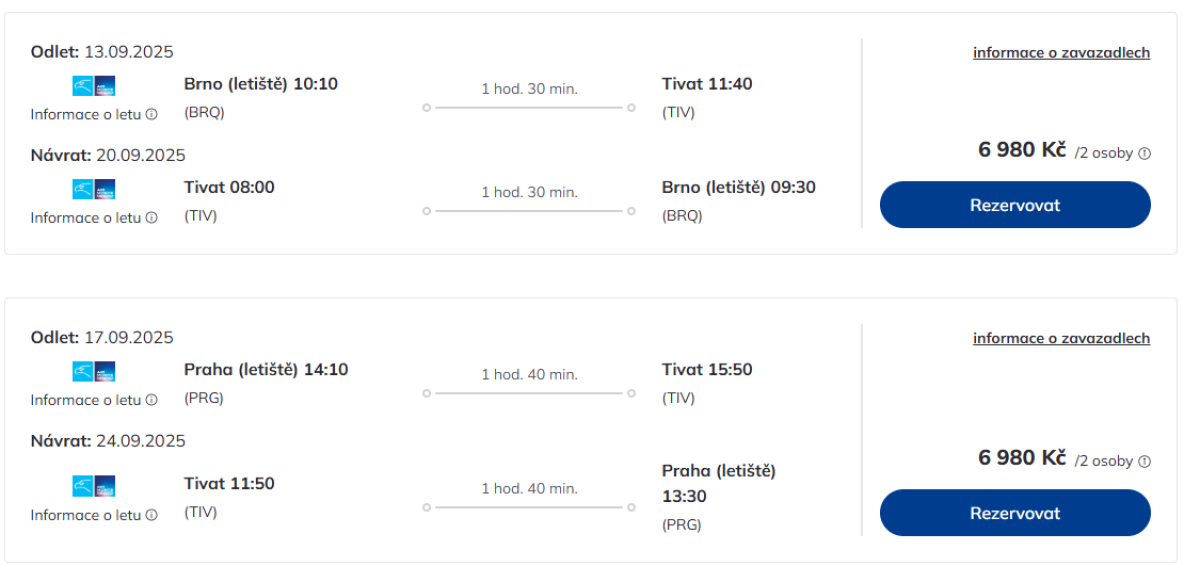The height and width of the screenshot is (566, 1200).
Task: Reserve the Brno–Tivat flight
Action: pos(1015,205)
